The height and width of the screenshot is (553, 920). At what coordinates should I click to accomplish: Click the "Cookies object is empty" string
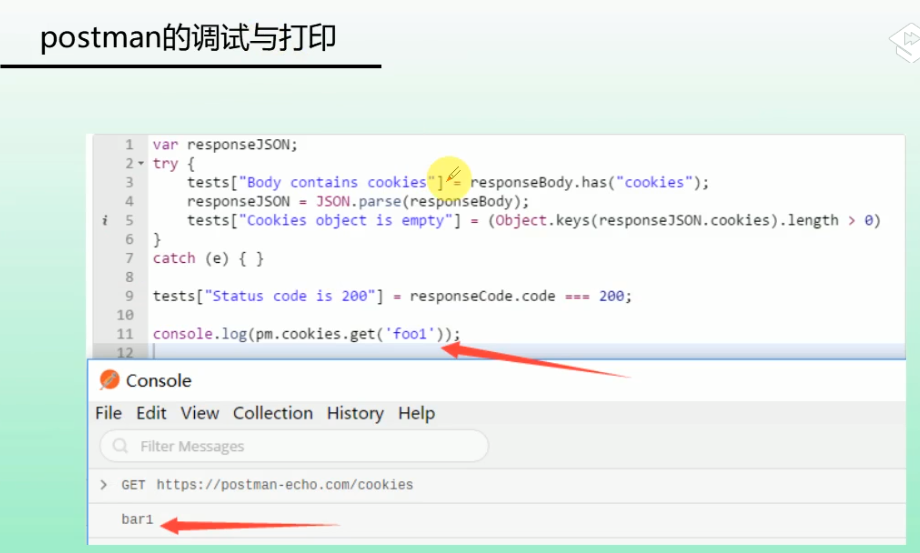coord(346,220)
